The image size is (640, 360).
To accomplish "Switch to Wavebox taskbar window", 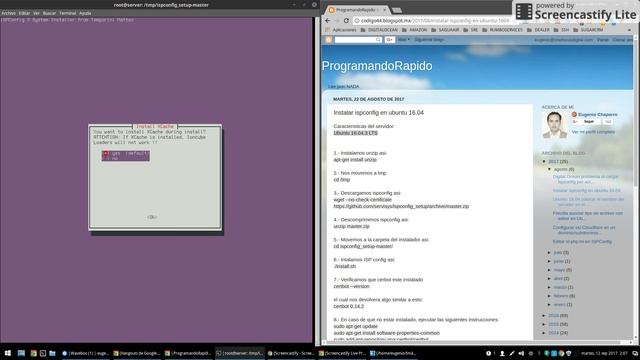I will pyautogui.click(x=86, y=353).
